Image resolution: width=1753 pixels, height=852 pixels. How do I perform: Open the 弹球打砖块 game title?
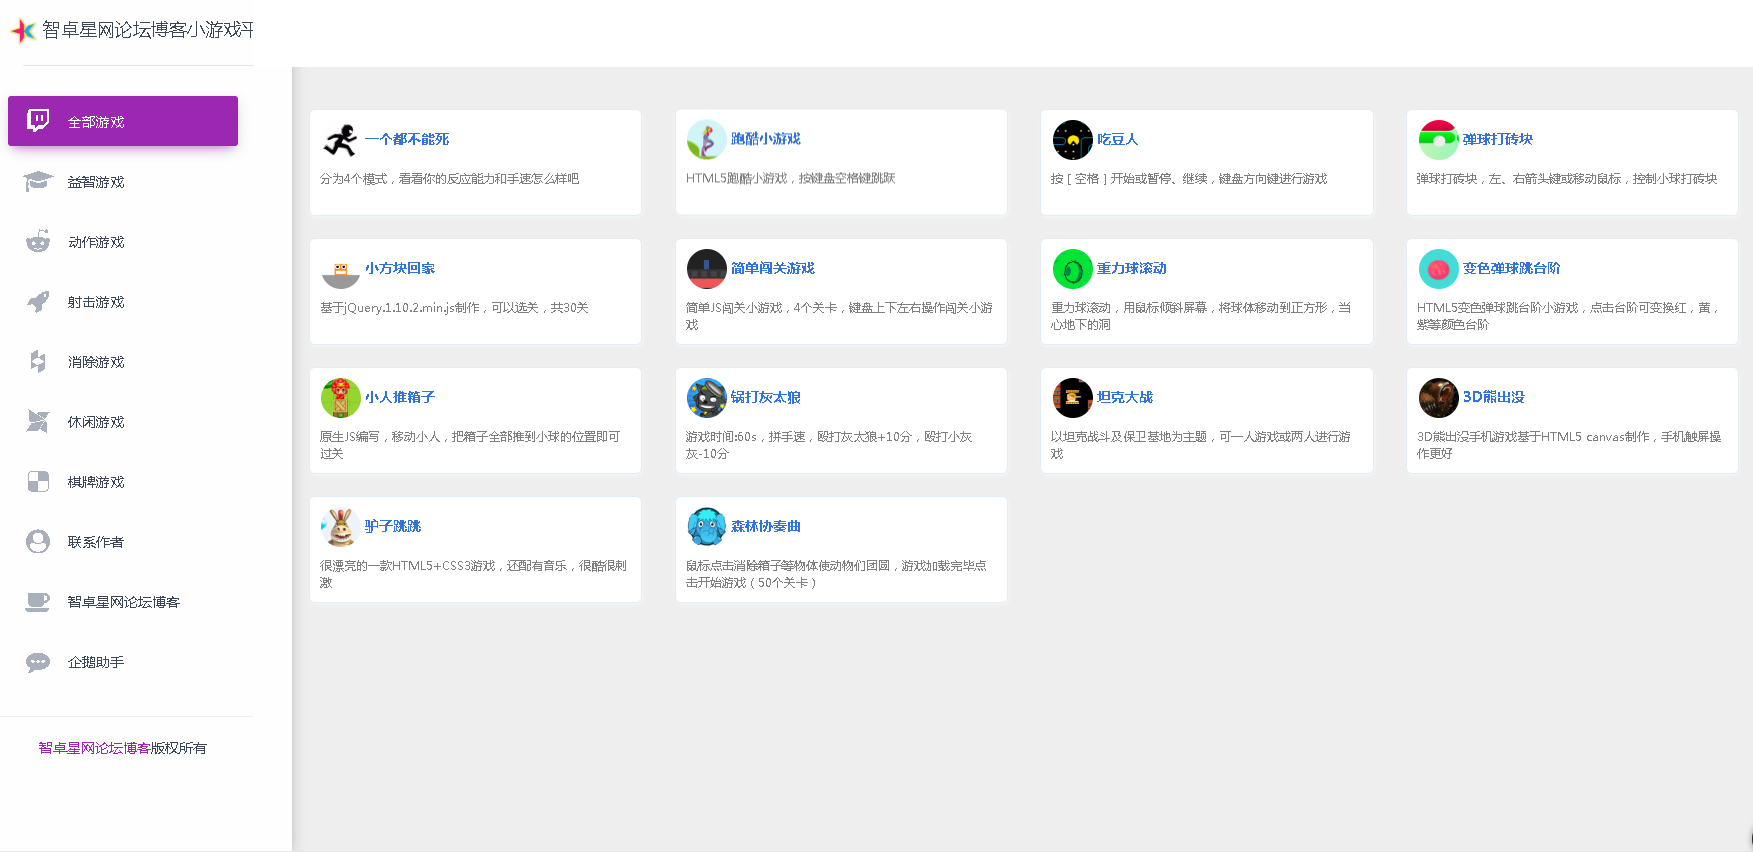click(x=1497, y=139)
